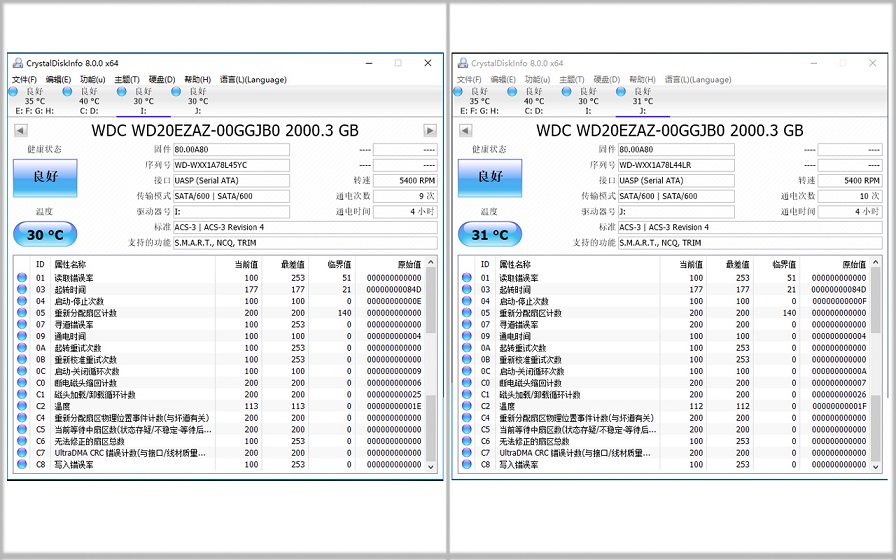
Task: Click status icon for 04 启动-停止次数 right window
Action: pyautogui.click(x=467, y=301)
